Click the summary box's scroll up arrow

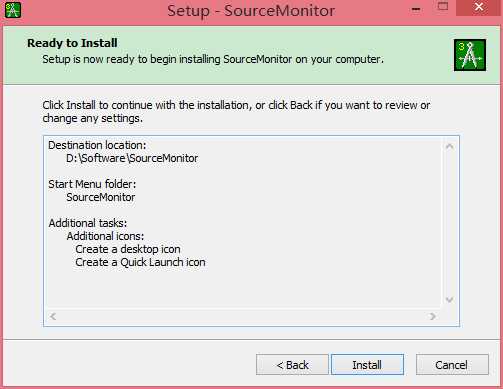pos(449,146)
